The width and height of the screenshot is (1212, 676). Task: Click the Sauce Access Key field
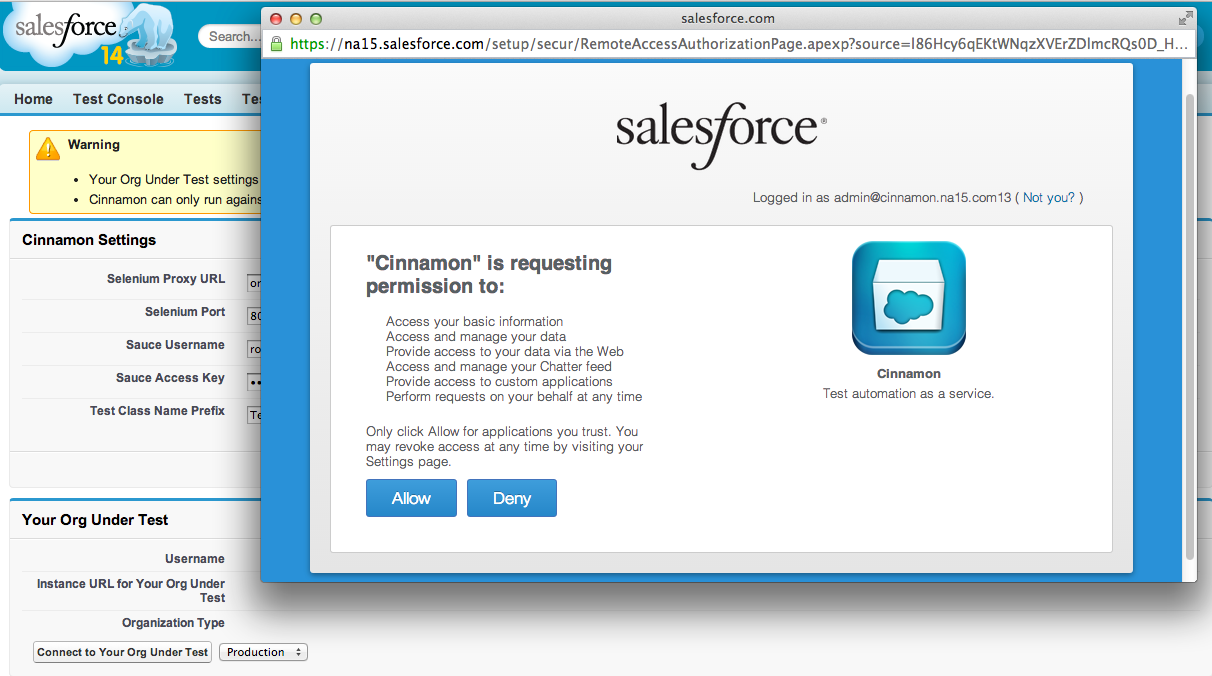coord(253,382)
